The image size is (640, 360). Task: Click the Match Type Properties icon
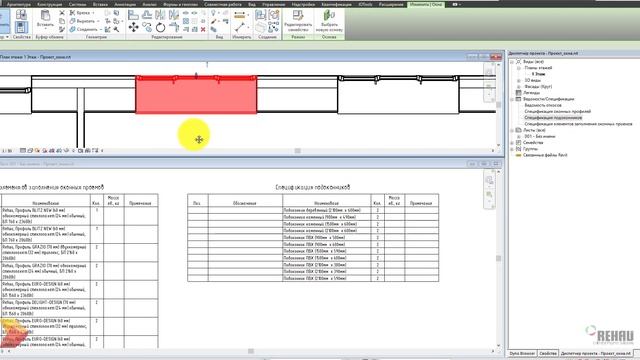click(62, 29)
